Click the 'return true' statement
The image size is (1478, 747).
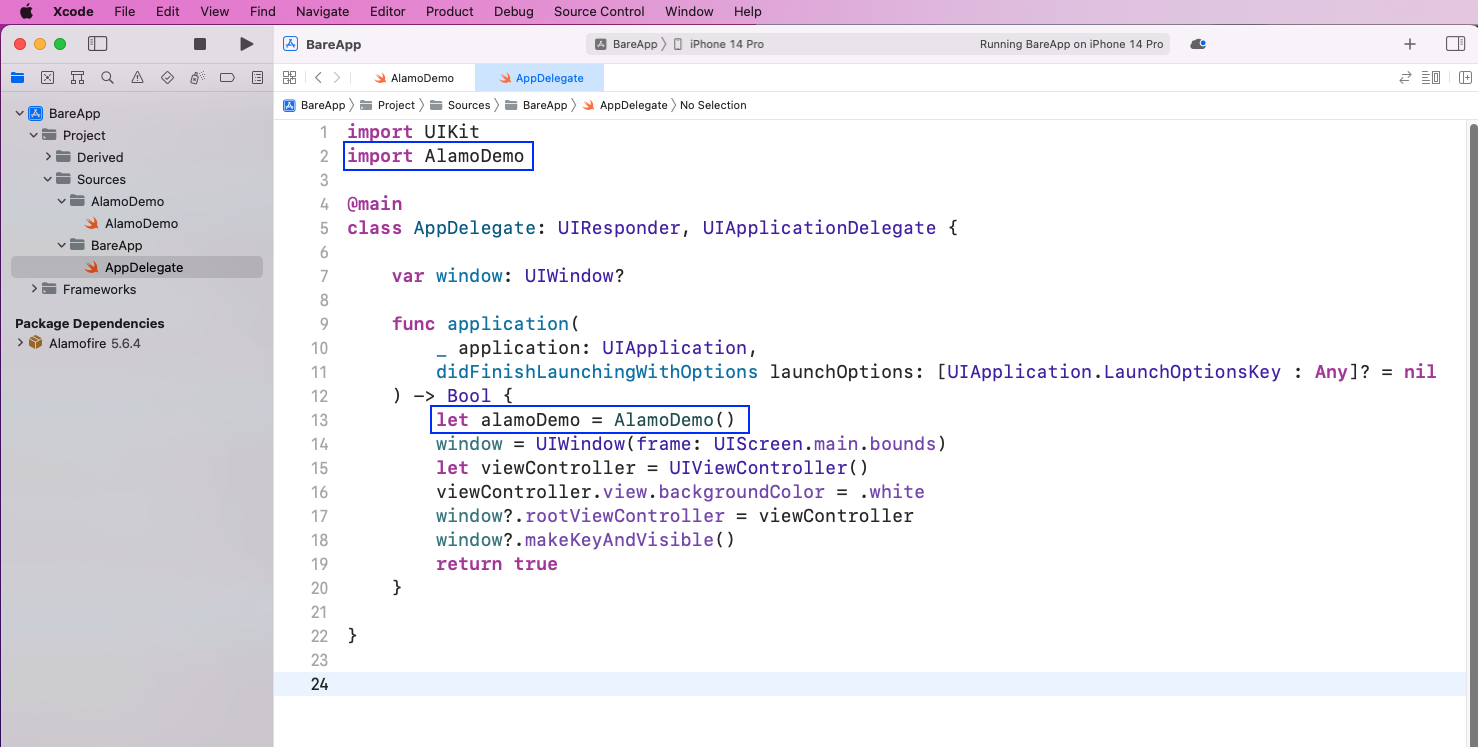coord(497,564)
